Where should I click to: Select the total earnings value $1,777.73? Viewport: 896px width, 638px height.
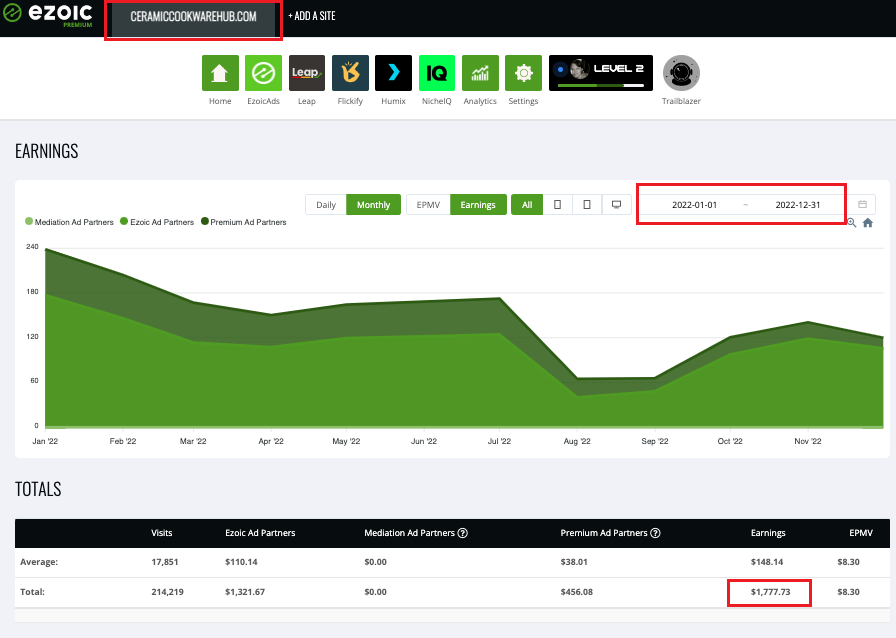(770, 592)
